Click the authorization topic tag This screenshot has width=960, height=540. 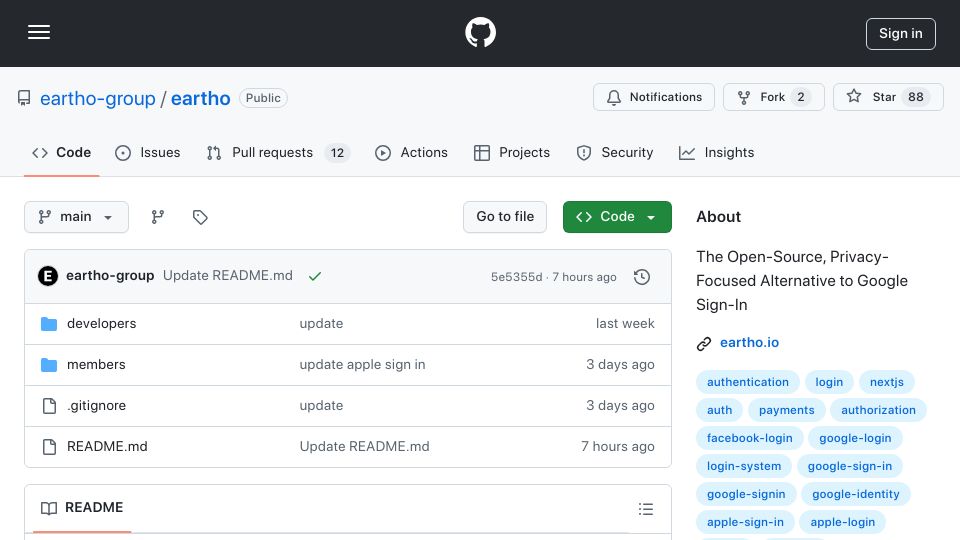click(x=879, y=410)
